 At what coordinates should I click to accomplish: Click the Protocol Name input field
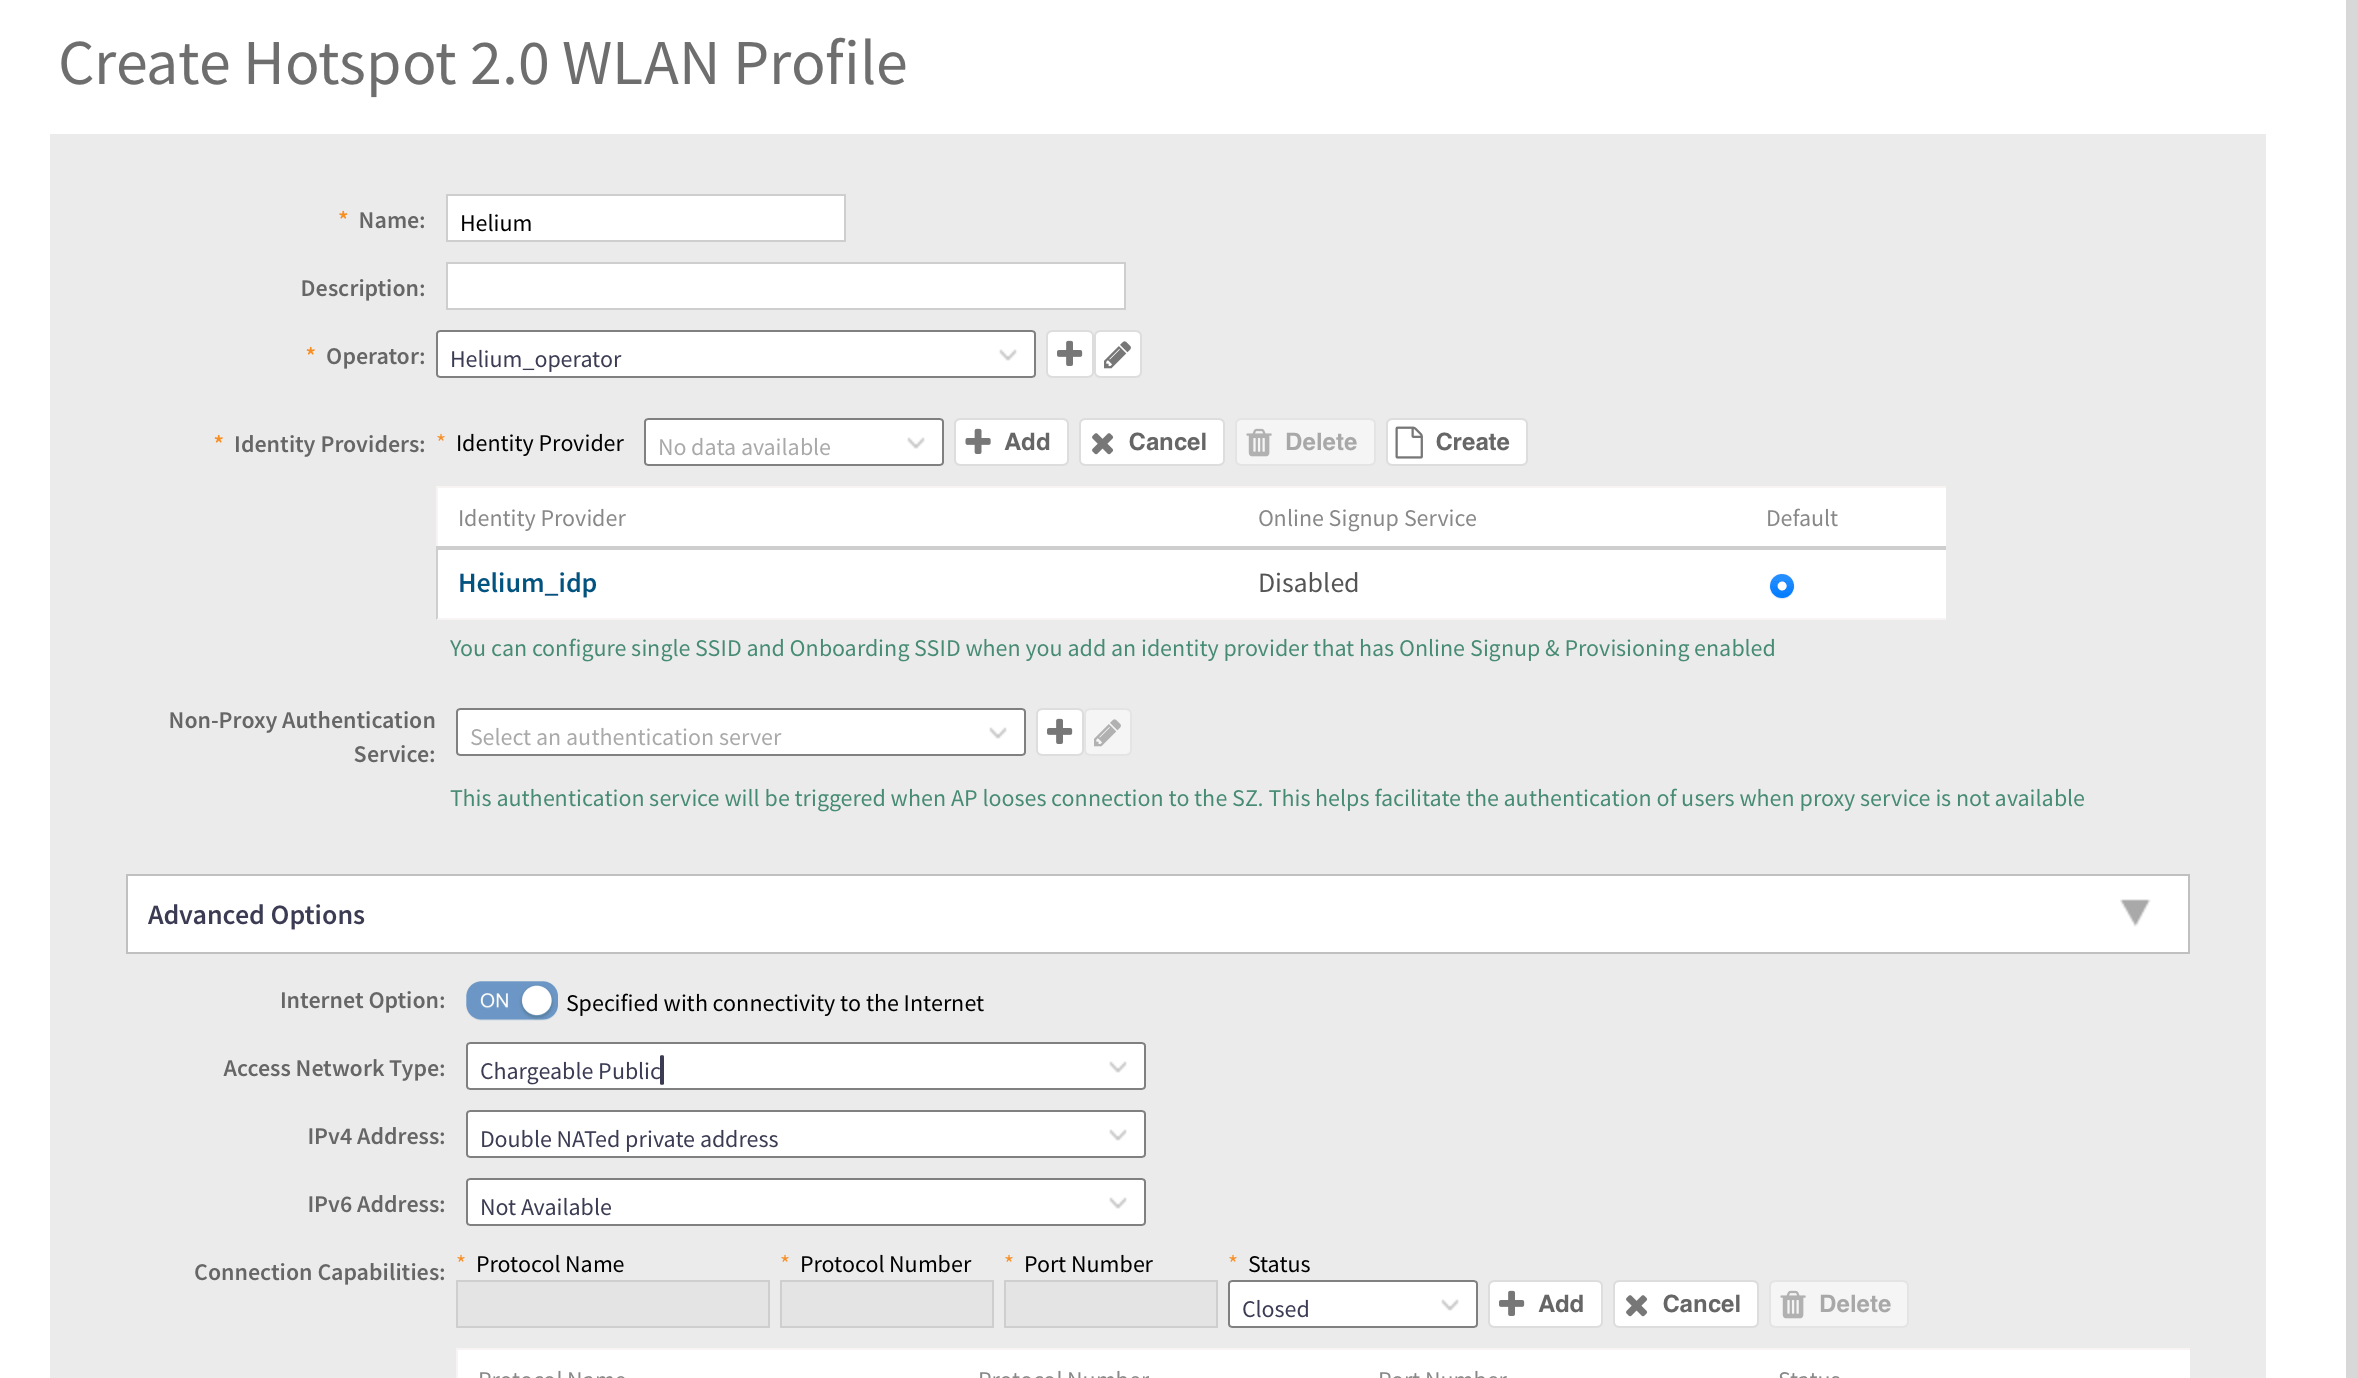(612, 1305)
